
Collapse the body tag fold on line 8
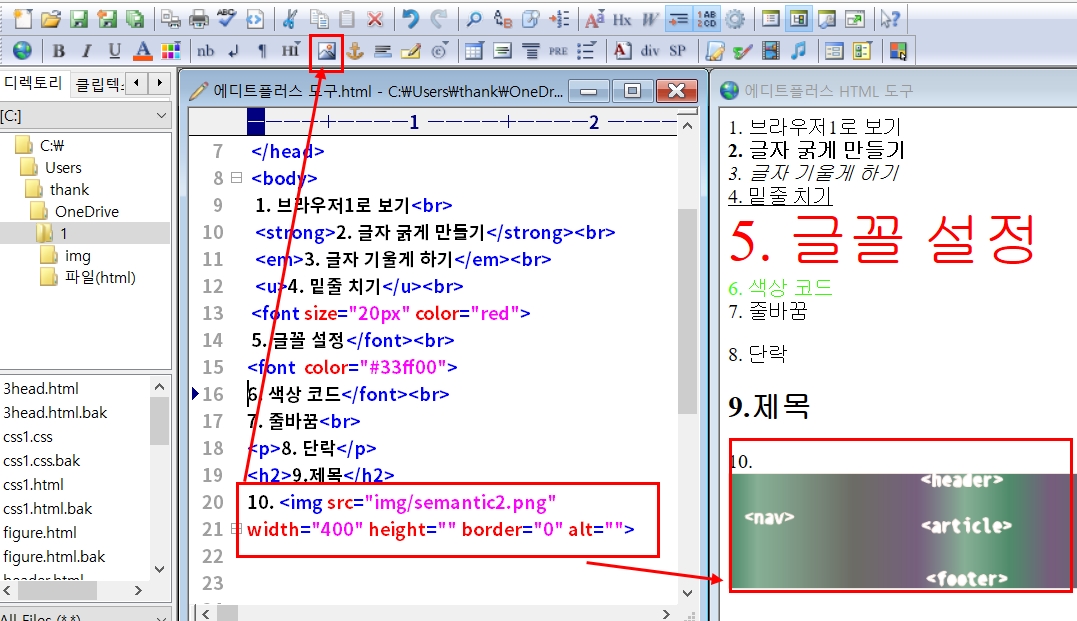236,178
